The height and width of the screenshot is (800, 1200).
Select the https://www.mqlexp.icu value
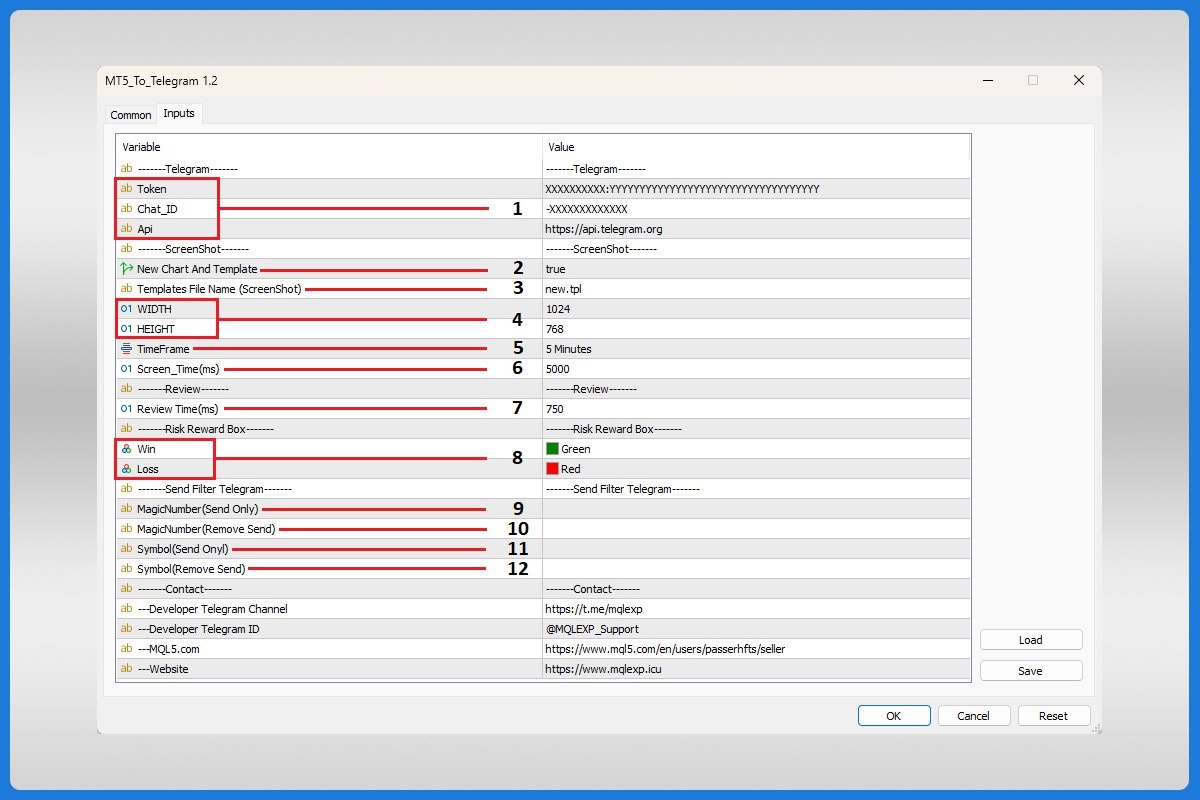603,669
